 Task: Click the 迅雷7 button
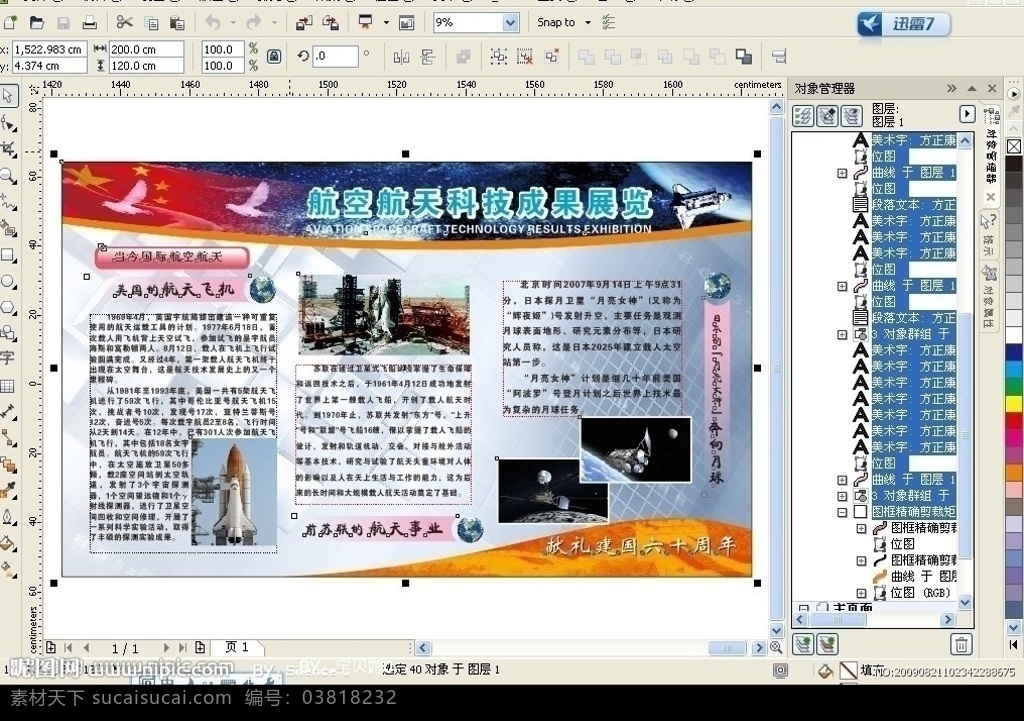(x=904, y=25)
